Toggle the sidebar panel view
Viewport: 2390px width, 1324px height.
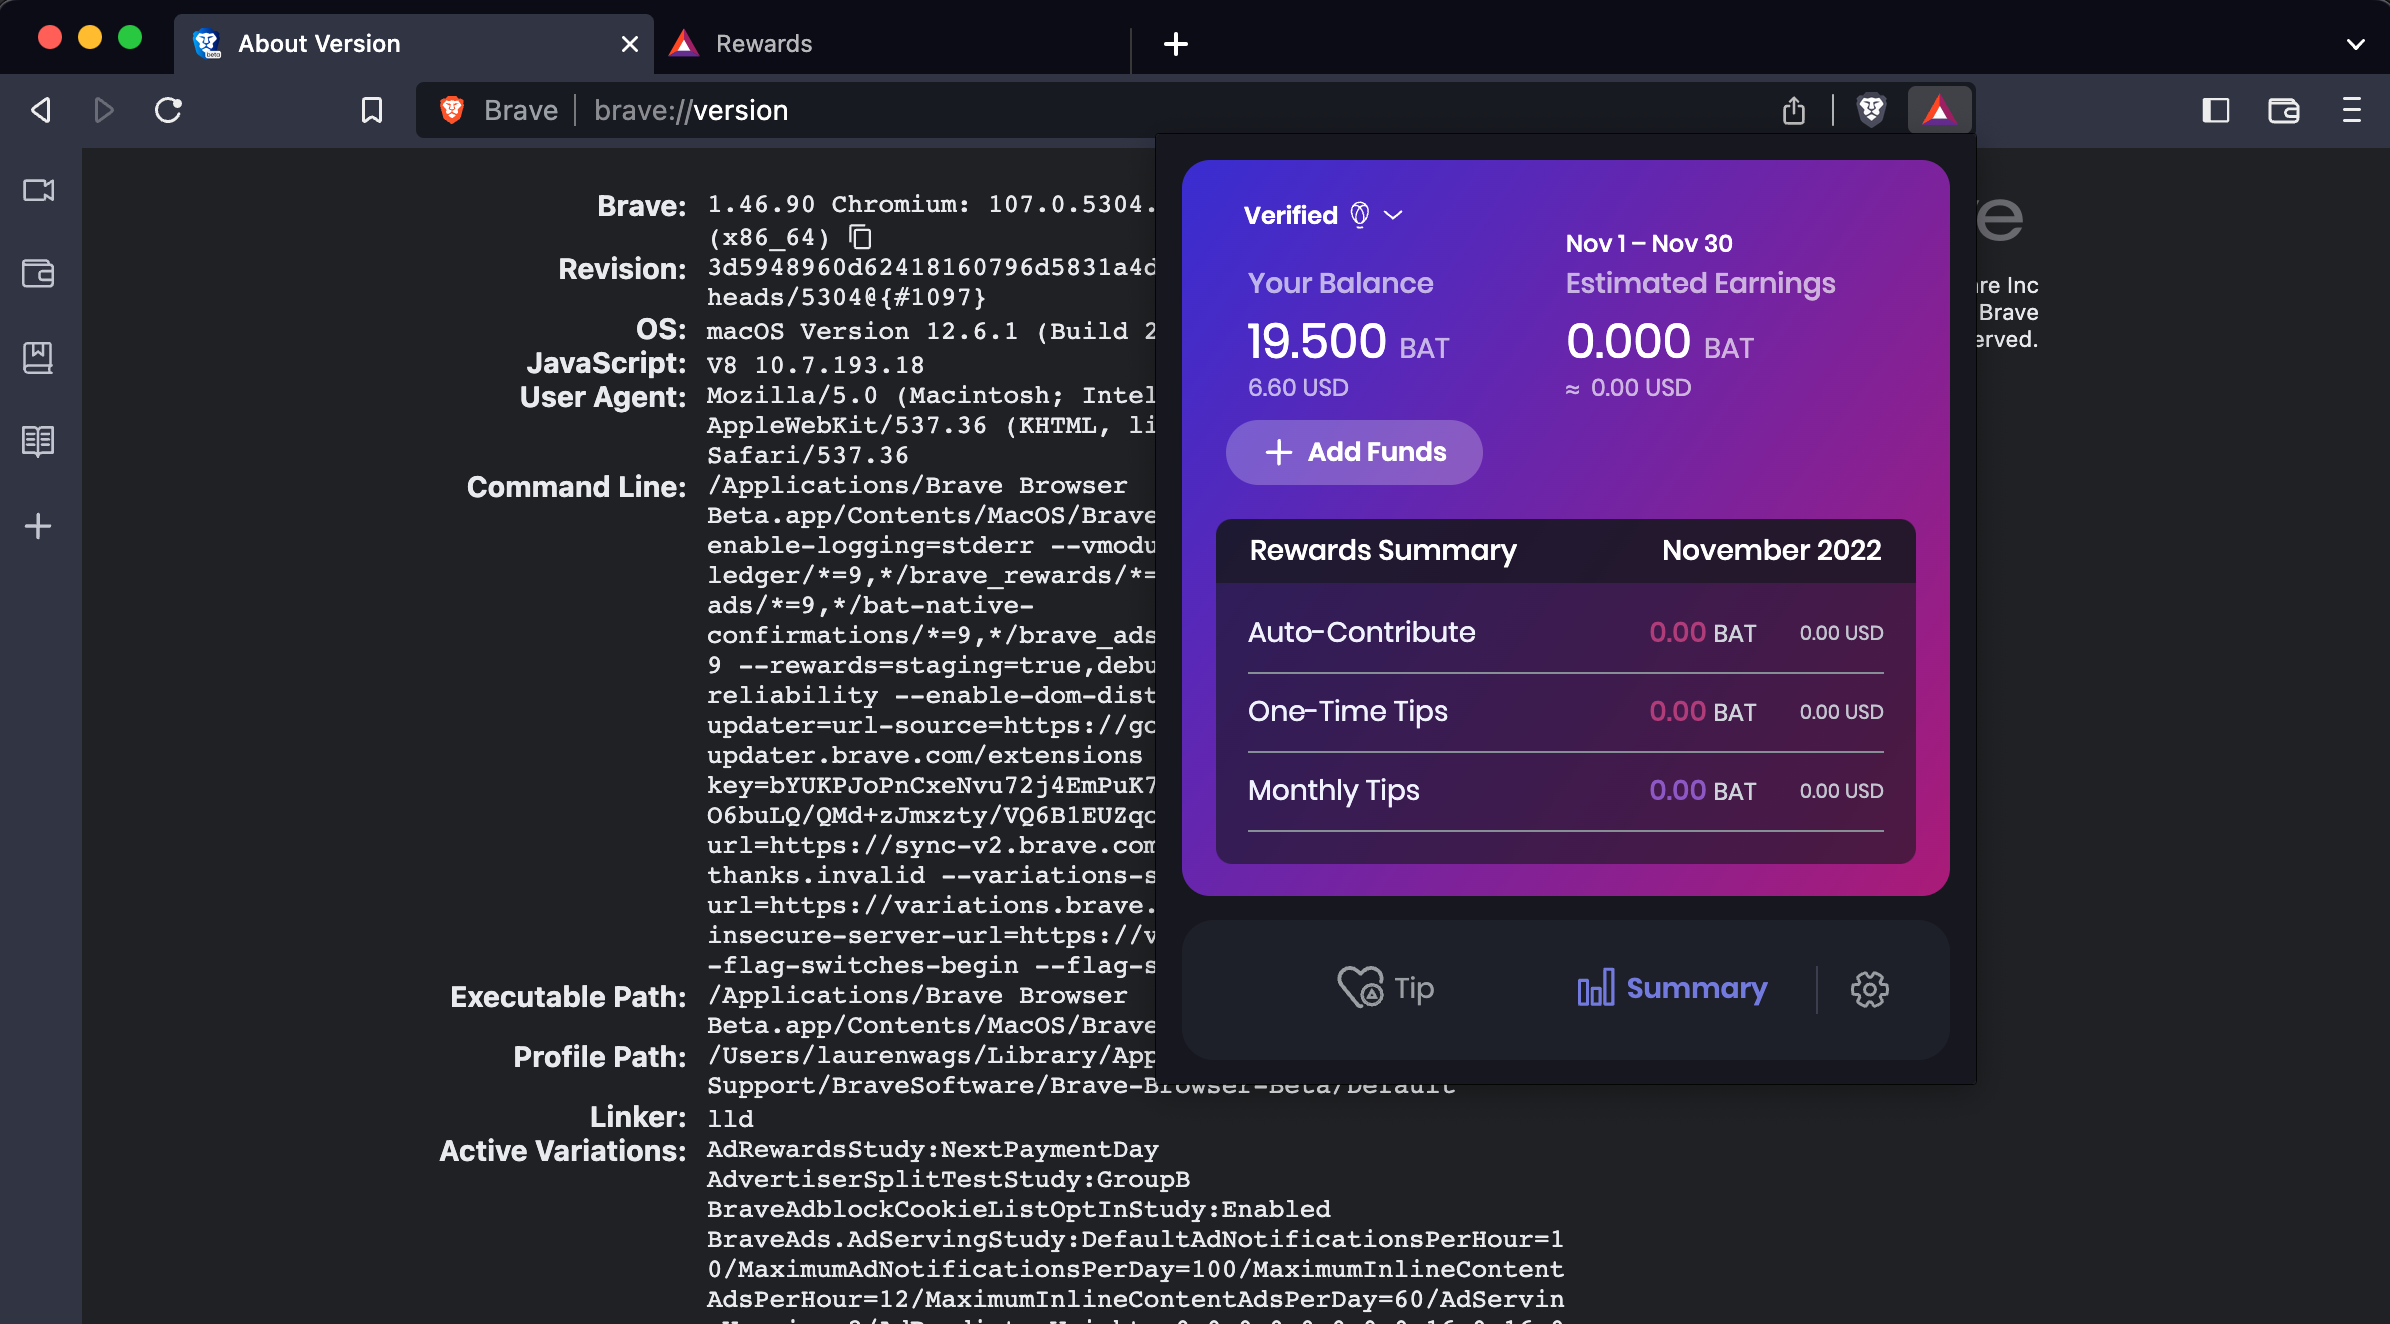pyautogui.click(x=2215, y=110)
